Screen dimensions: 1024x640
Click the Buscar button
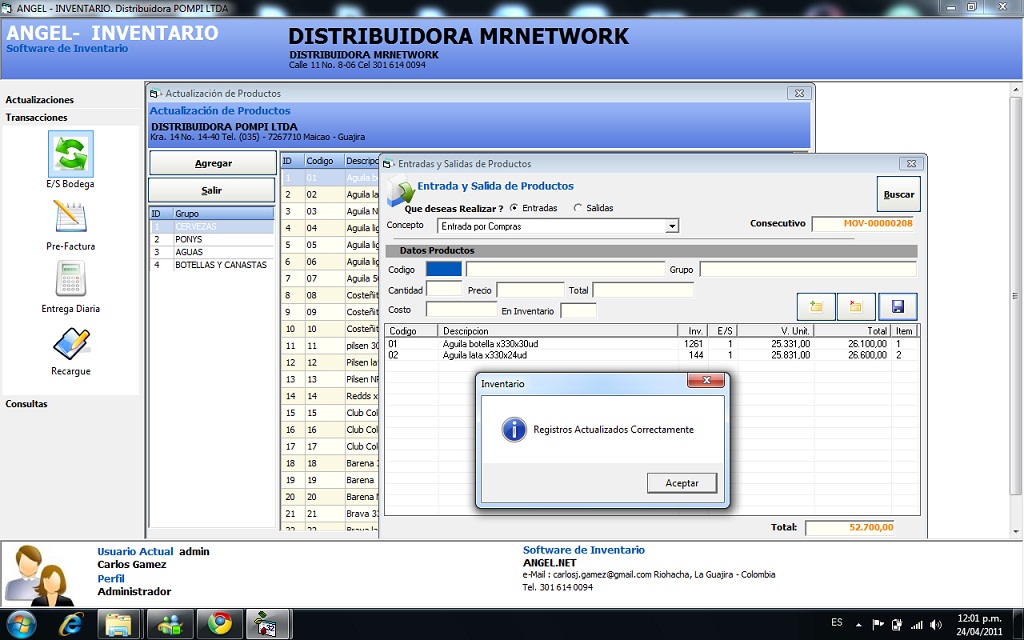[898, 194]
